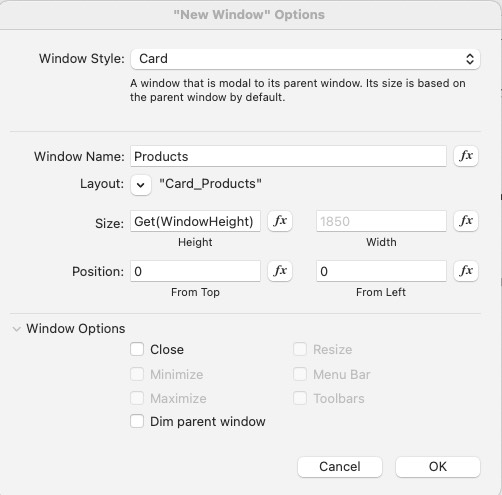Check the Resize option
The width and height of the screenshot is (502, 495).
coord(300,349)
